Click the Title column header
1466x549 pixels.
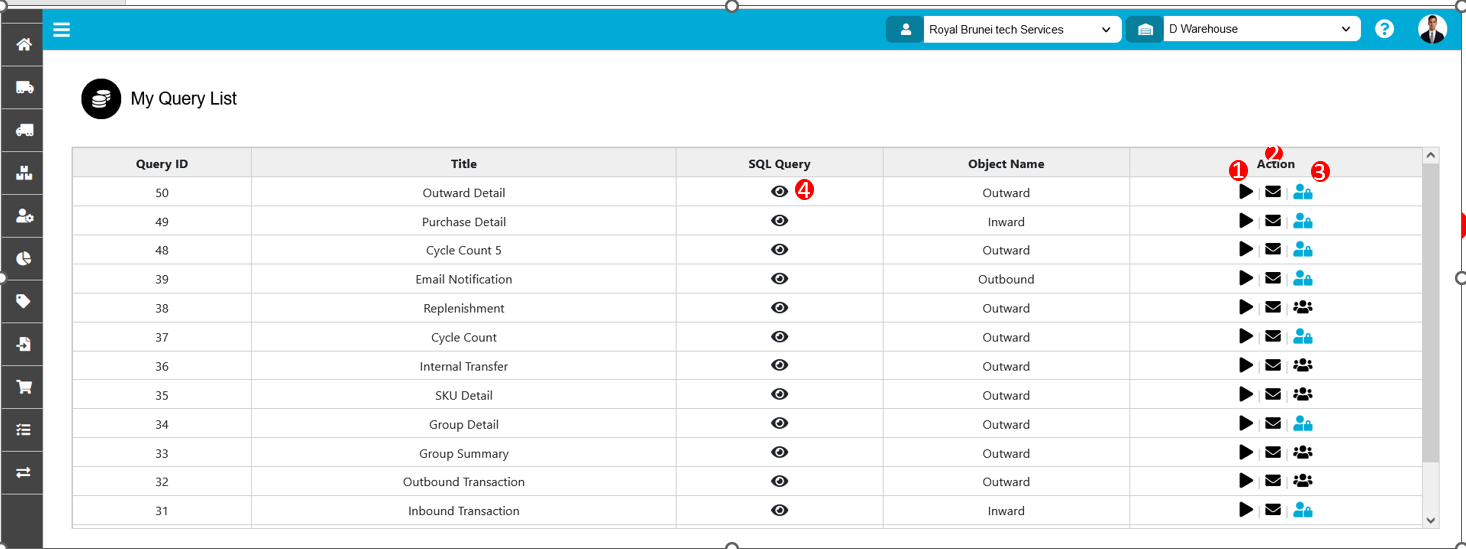tap(464, 164)
